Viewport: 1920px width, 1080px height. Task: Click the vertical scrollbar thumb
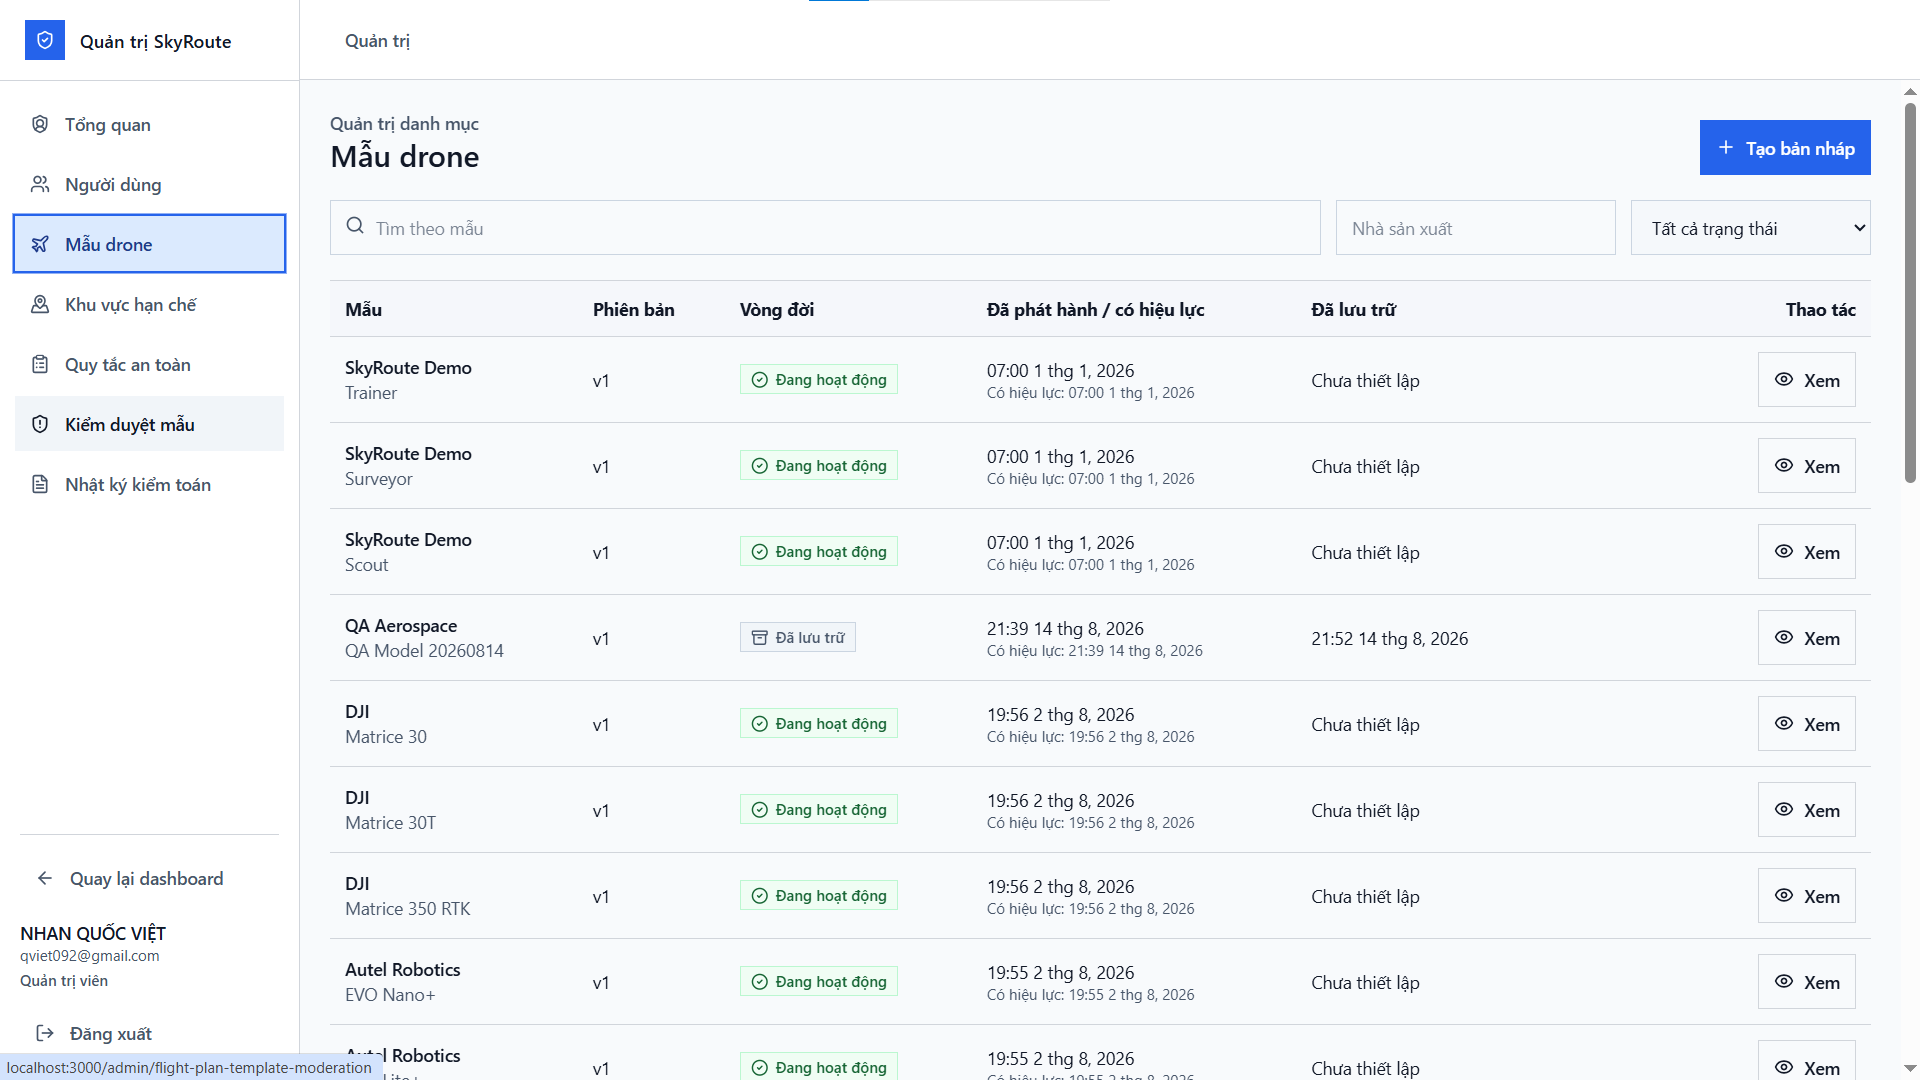1910,292
